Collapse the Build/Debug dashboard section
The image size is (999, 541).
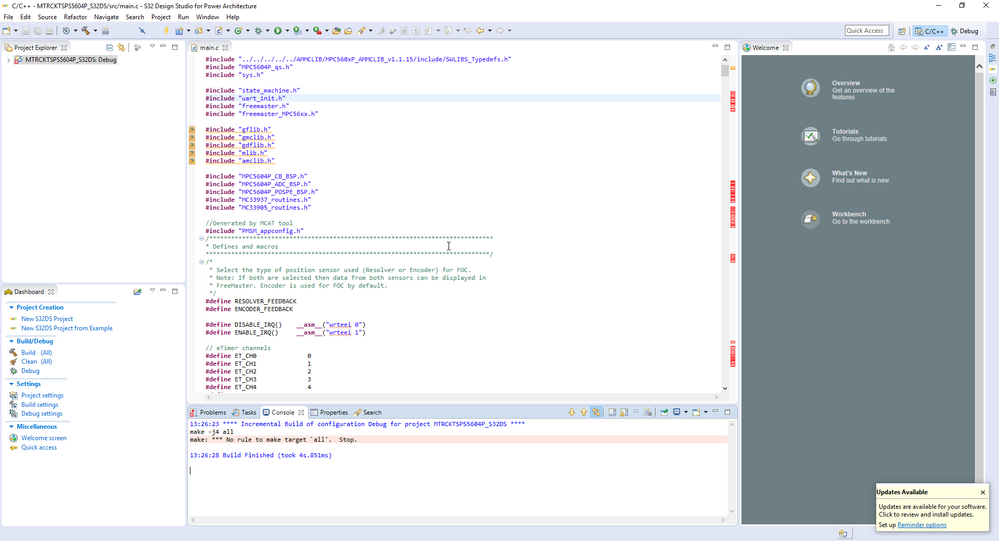tap(11, 341)
